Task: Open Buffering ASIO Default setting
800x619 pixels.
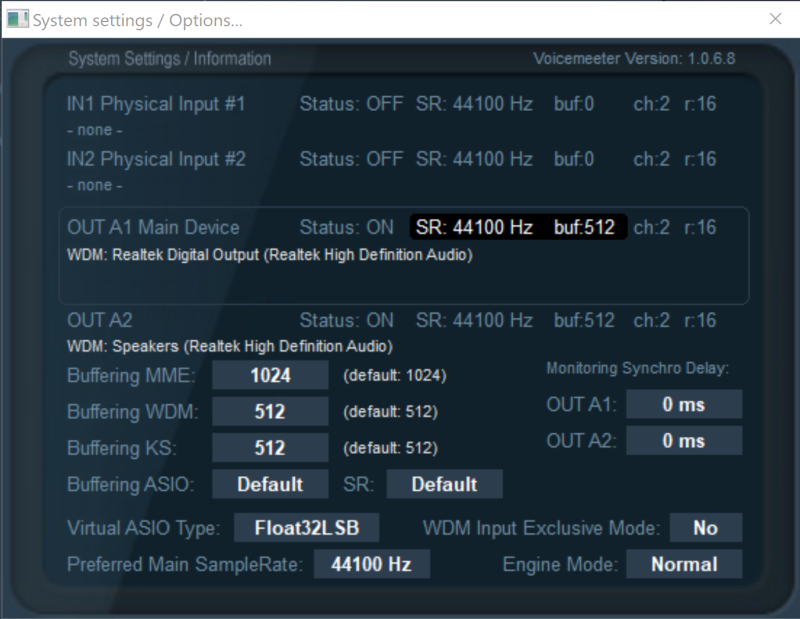Action: pos(270,484)
